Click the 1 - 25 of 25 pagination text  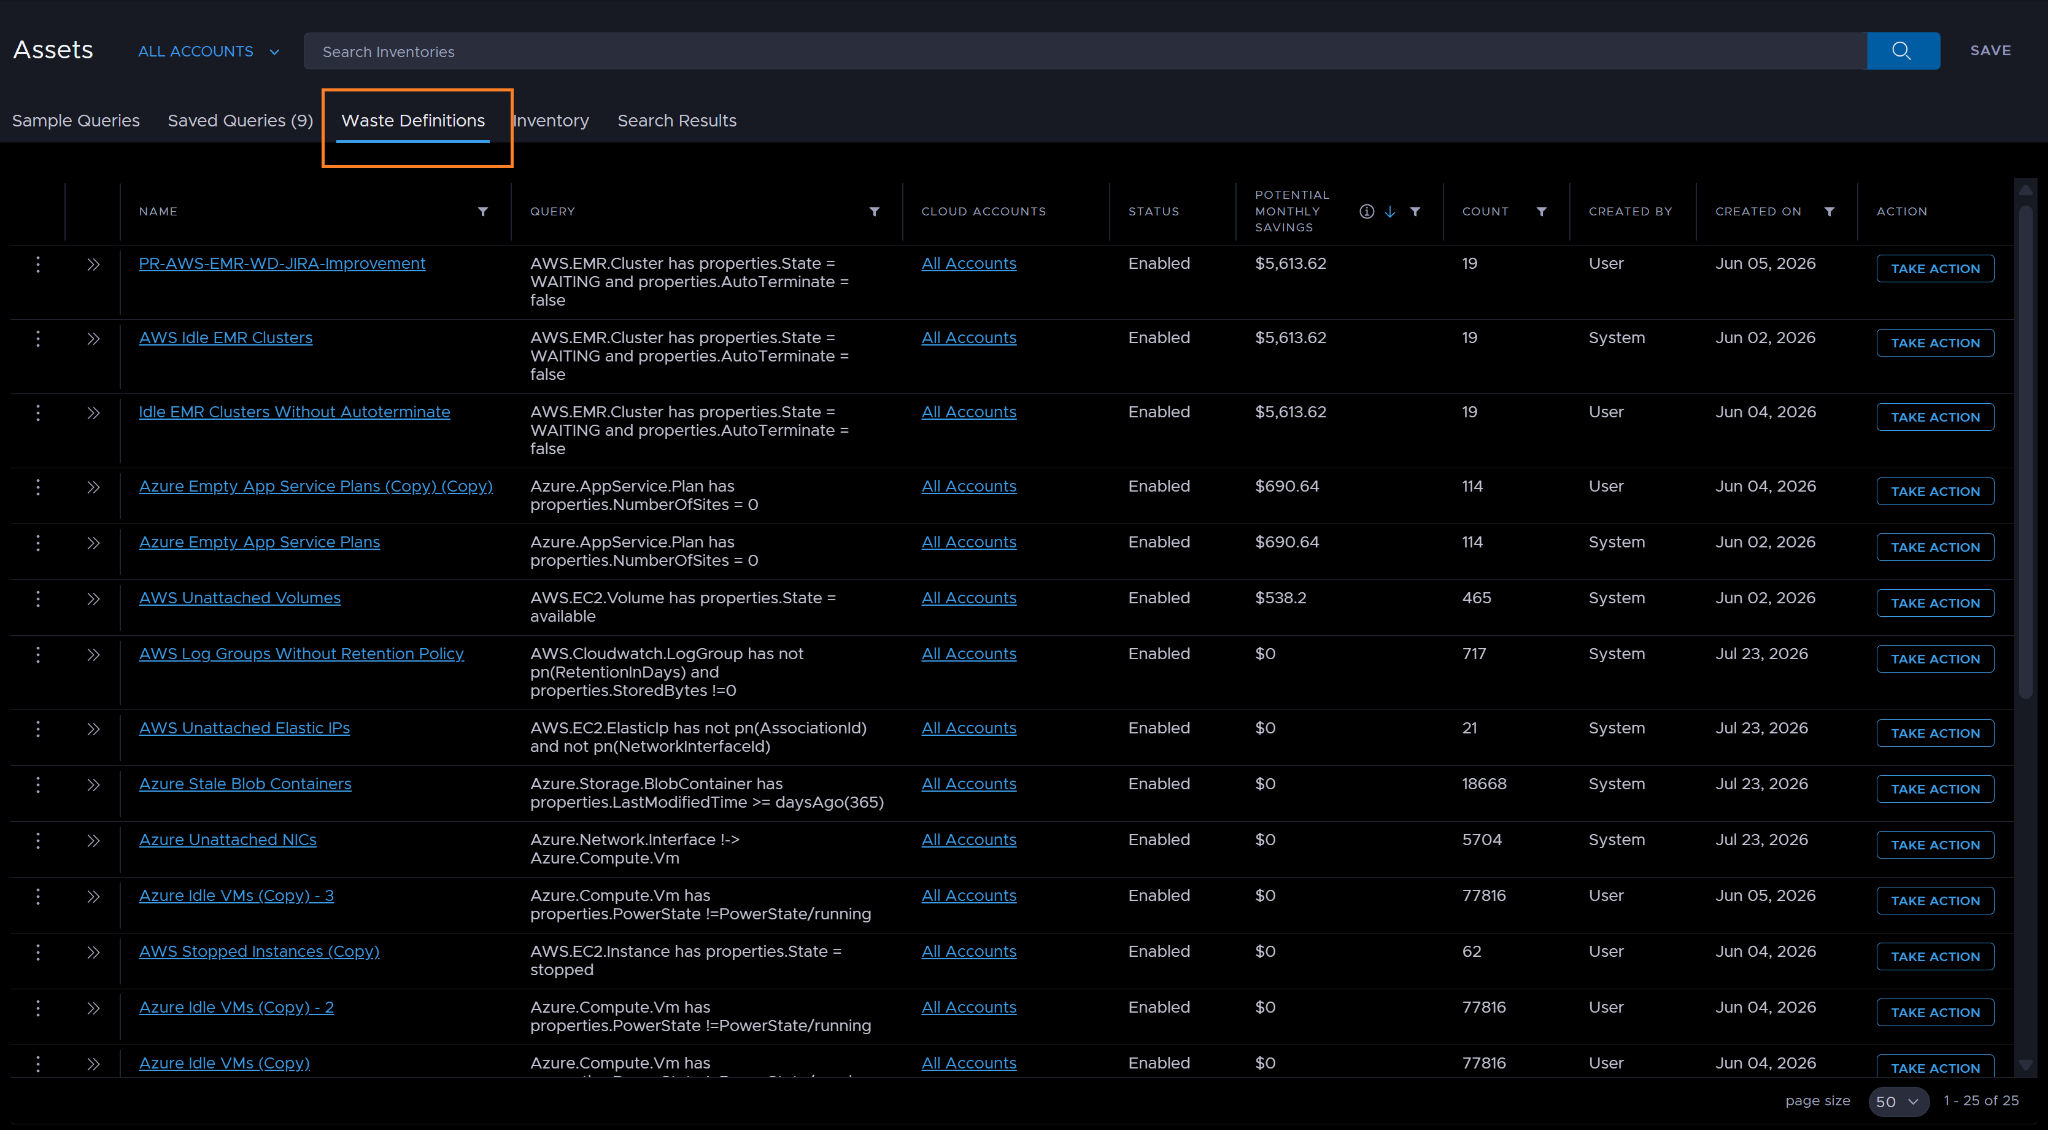click(x=1980, y=1101)
